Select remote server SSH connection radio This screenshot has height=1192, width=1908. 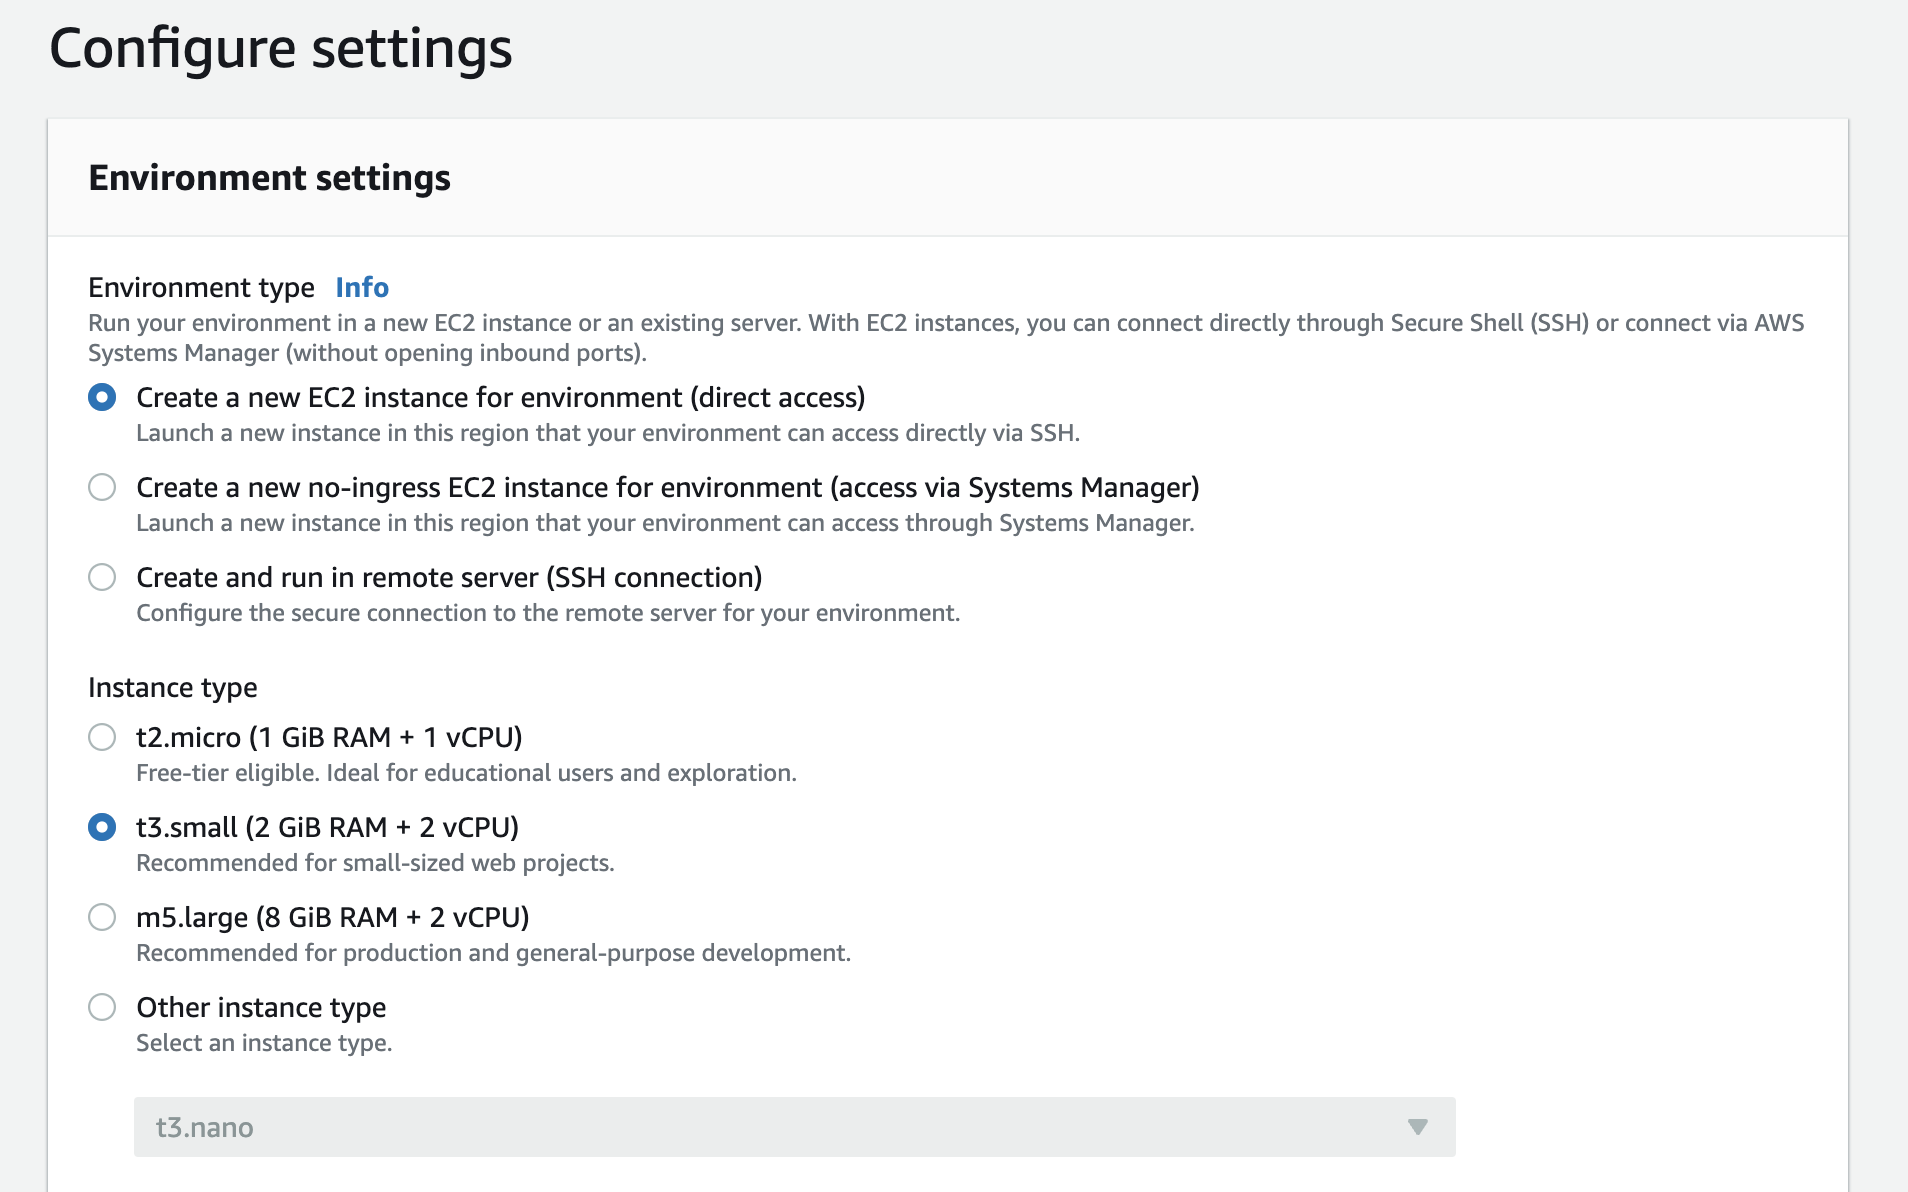102,577
